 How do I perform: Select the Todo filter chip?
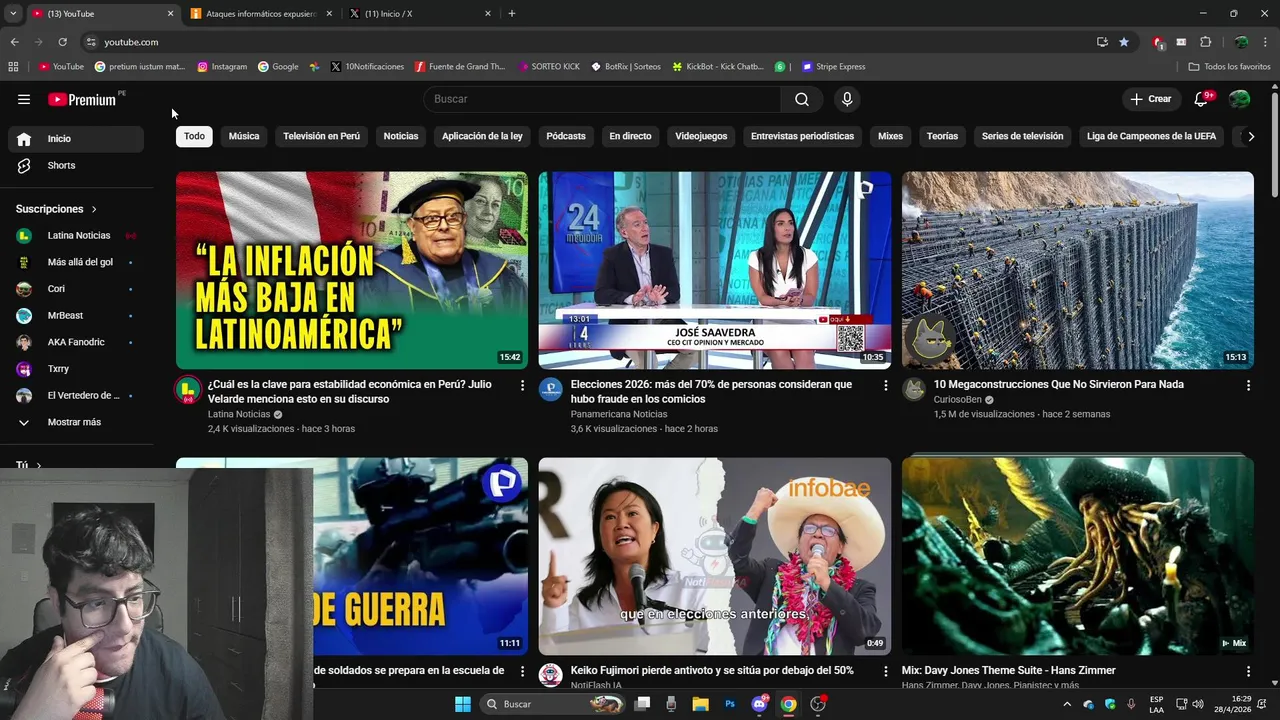(x=194, y=136)
